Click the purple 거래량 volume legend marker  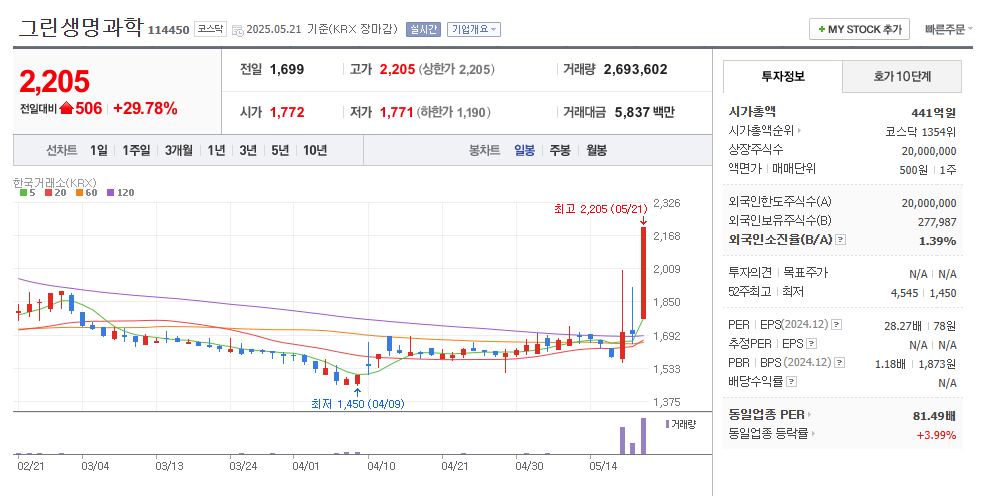pyautogui.click(x=667, y=424)
